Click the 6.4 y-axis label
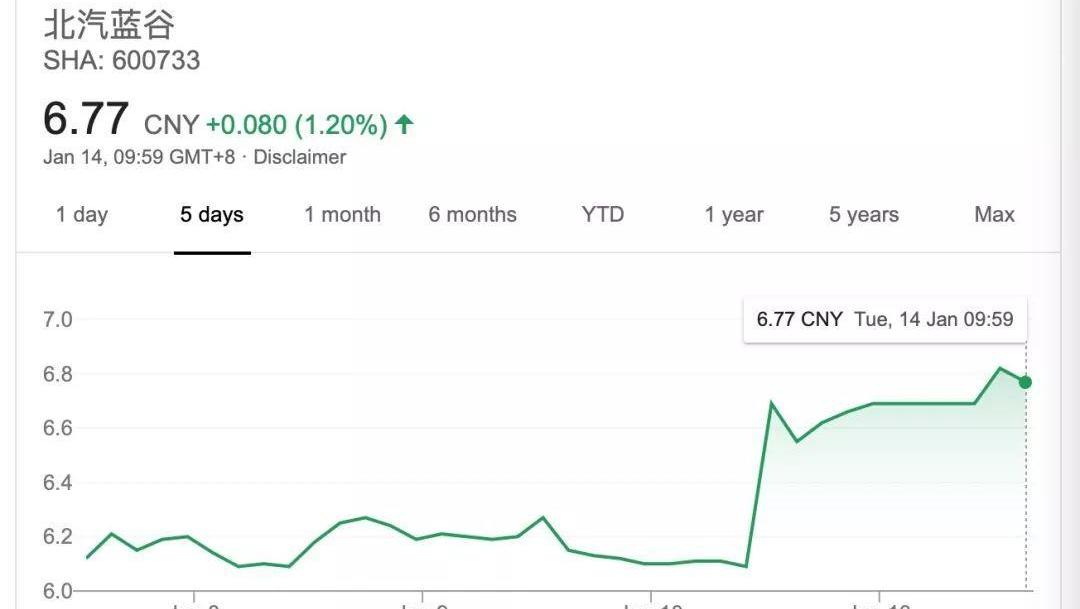This screenshot has width=1080, height=609. coord(58,483)
